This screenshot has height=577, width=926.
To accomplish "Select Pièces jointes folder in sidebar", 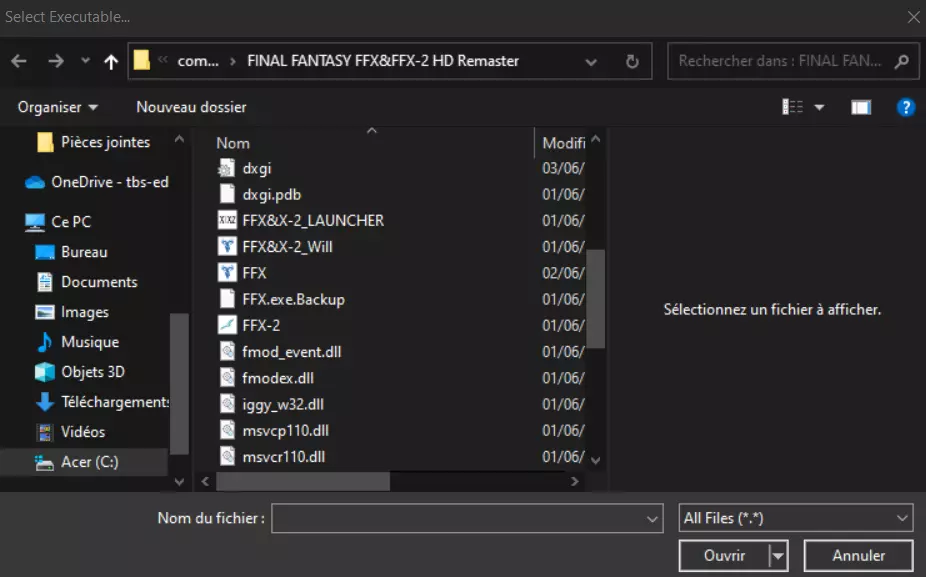I will click(x=94, y=142).
